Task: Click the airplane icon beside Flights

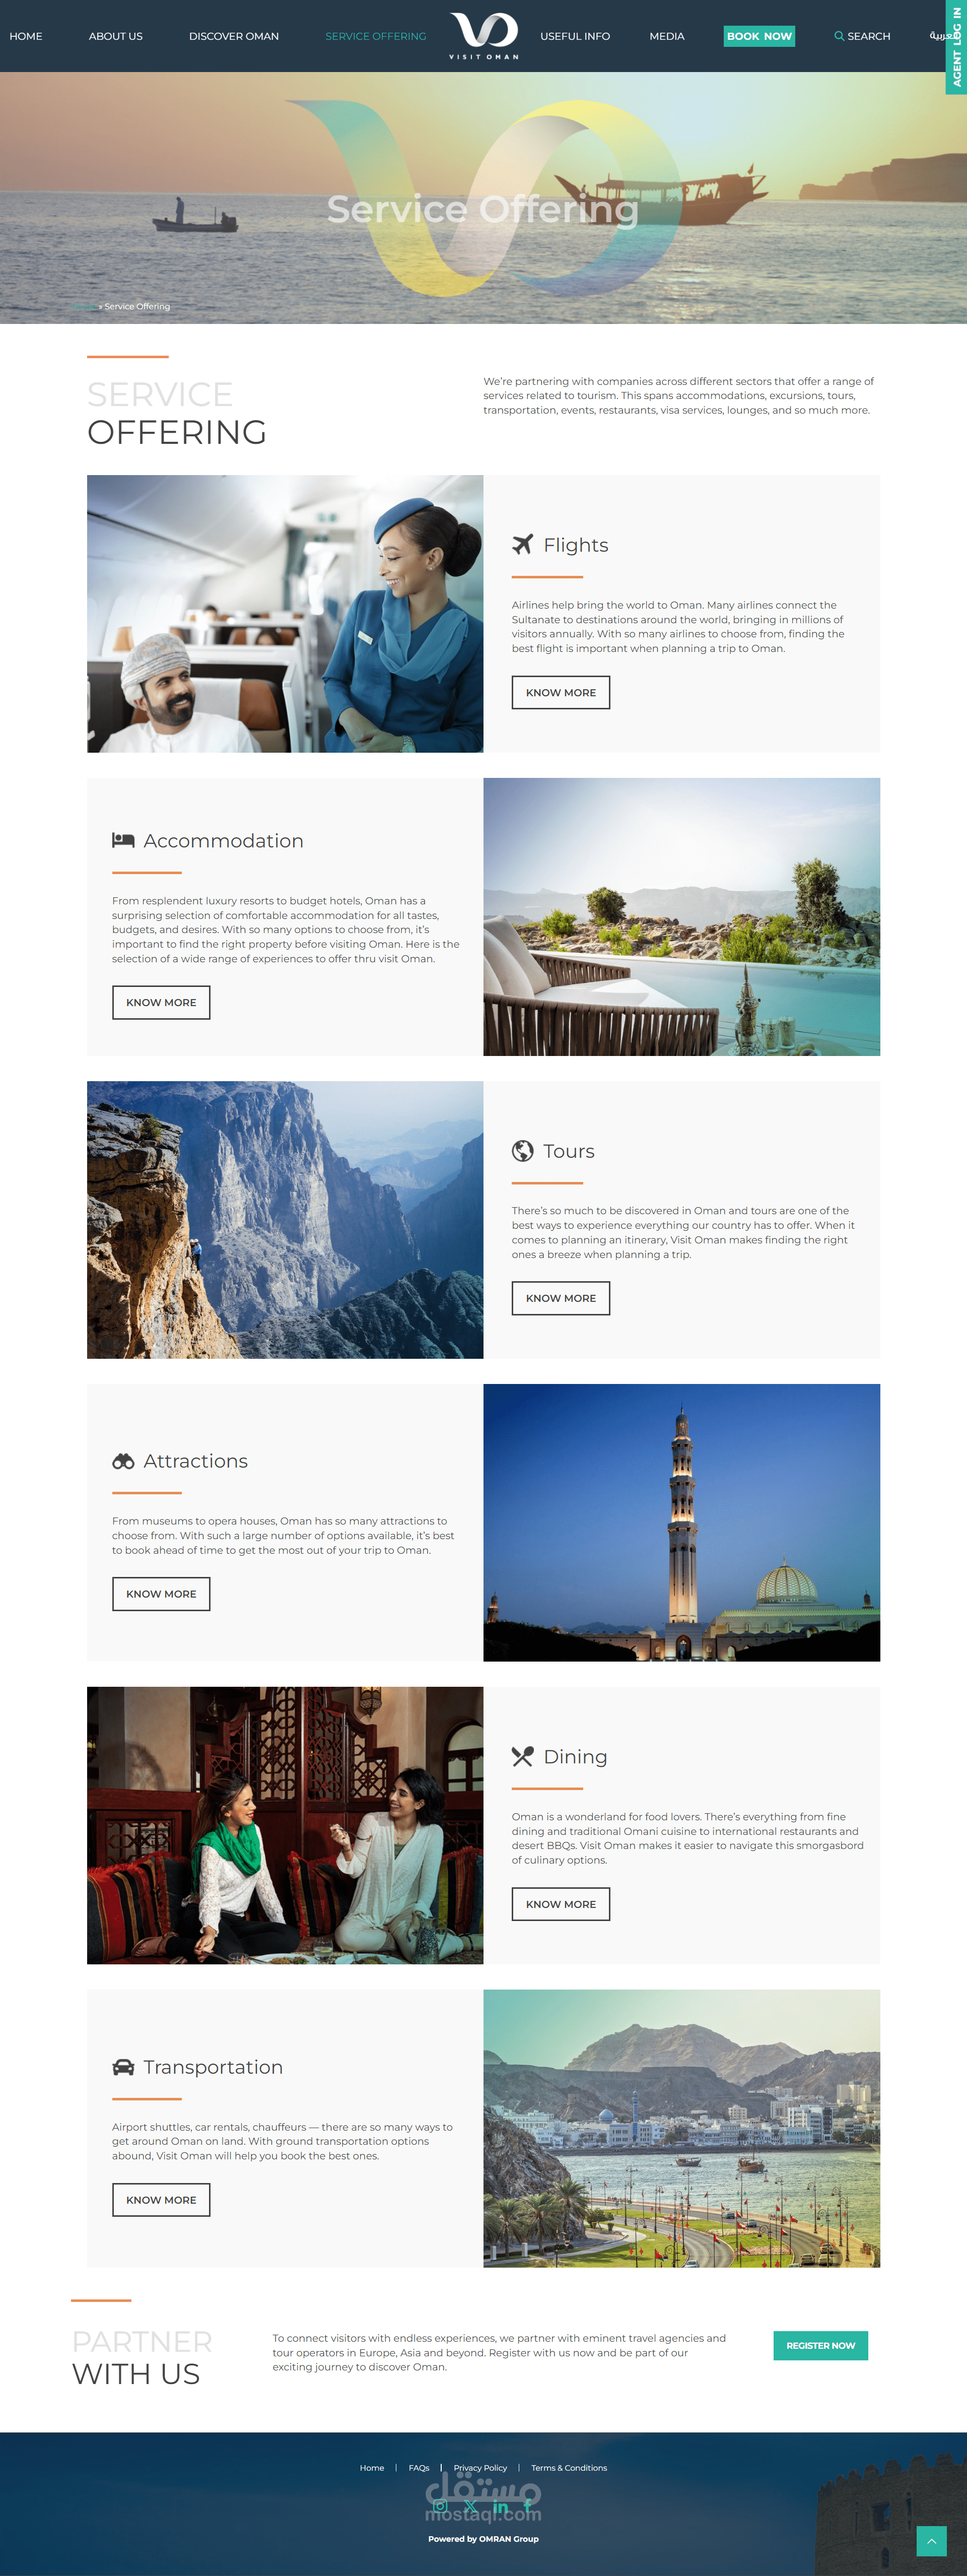Action: click(522, 544)
